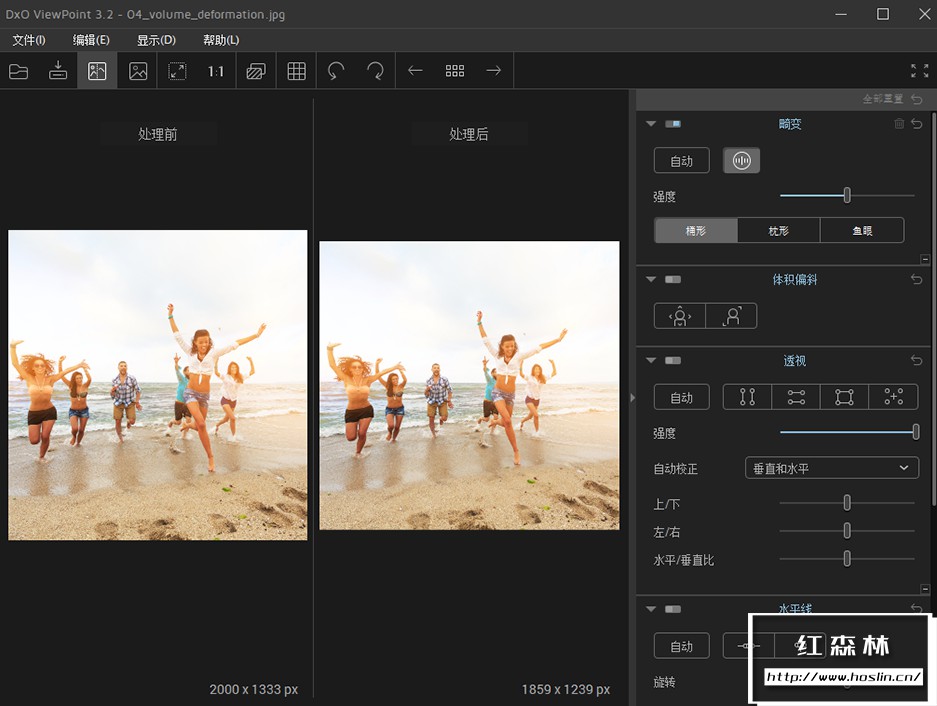Open a file with the folder icon

click(18, 70)
